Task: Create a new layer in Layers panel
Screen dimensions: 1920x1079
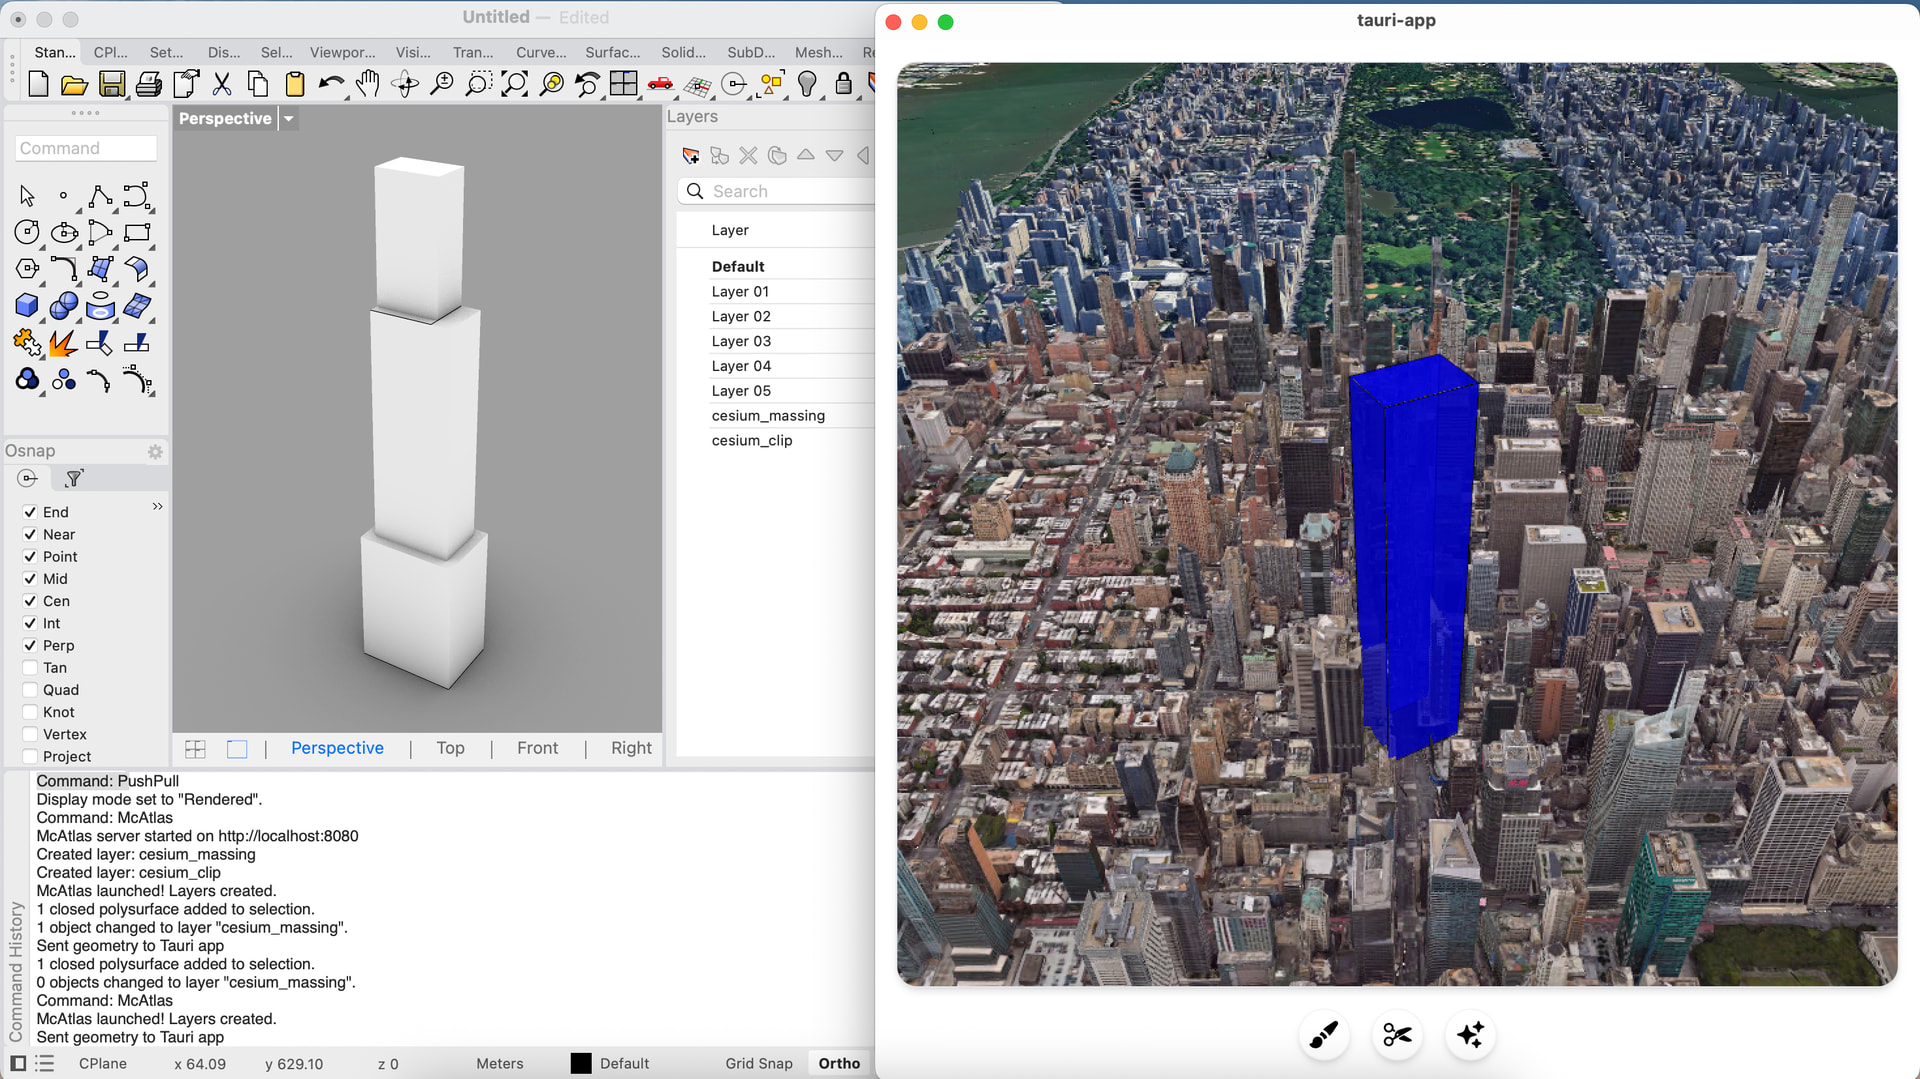Action: [x=690, y=156]
